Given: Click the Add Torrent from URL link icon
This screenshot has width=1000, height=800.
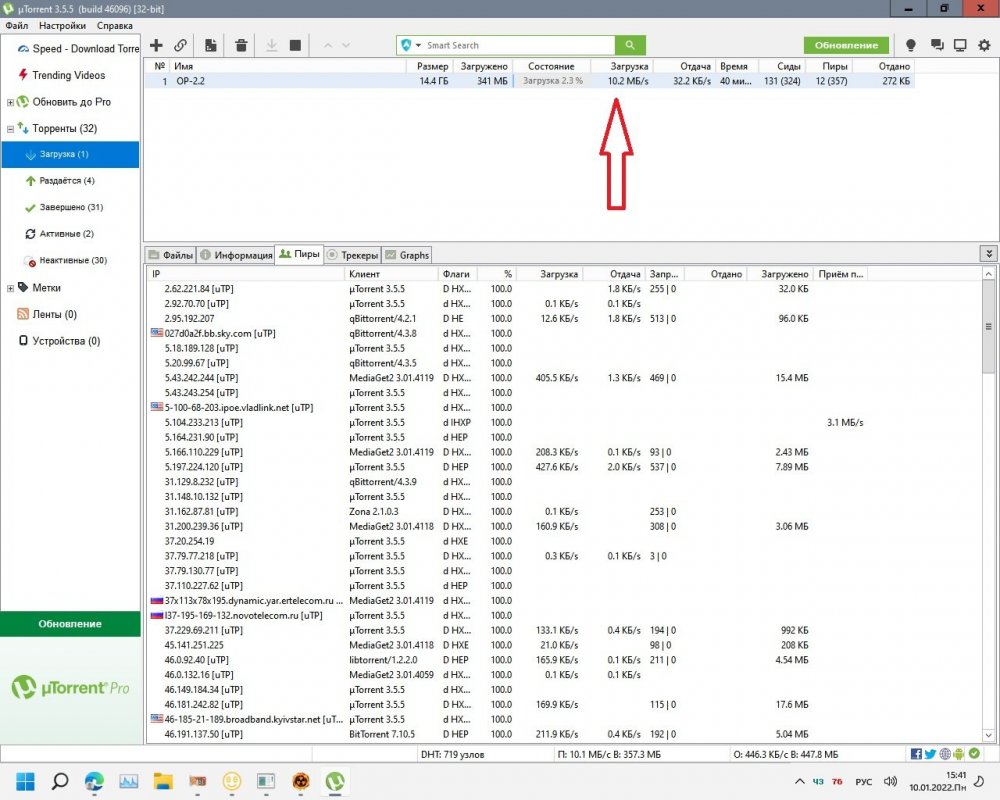Looking at the screenshot, I should (181, 45).
